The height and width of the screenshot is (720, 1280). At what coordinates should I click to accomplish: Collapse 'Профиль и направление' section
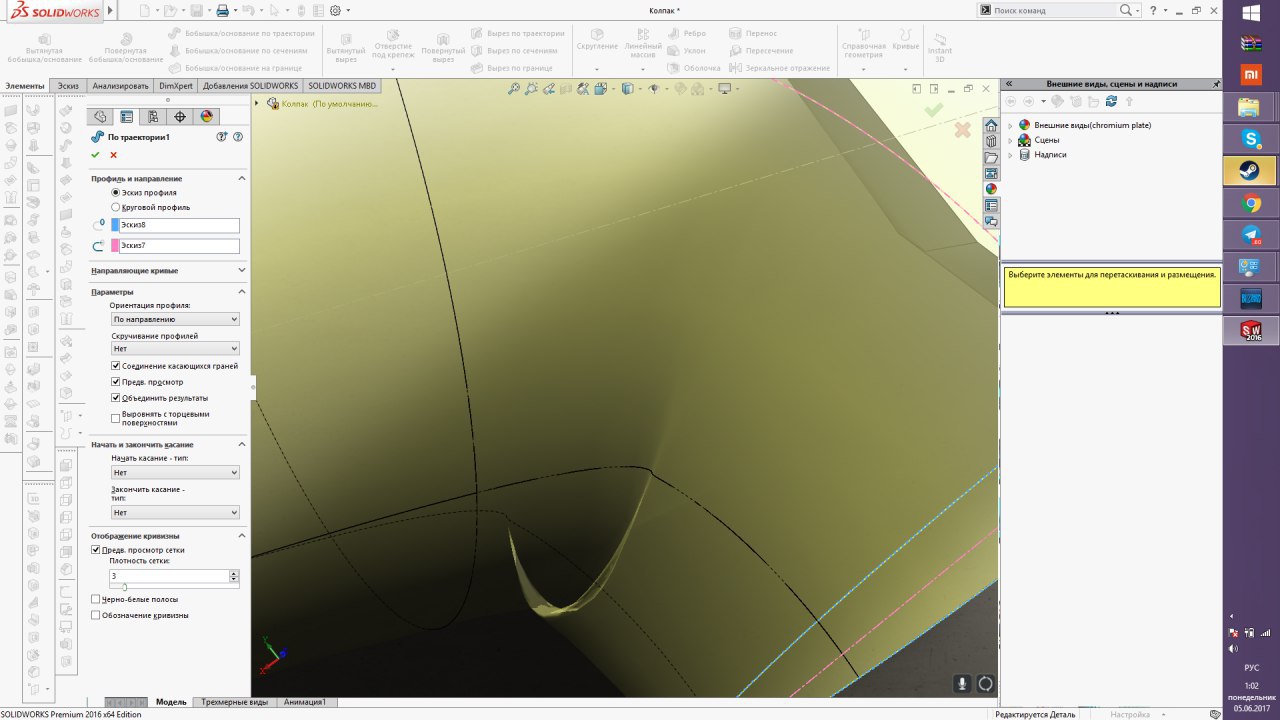click(x=242, y=178)
